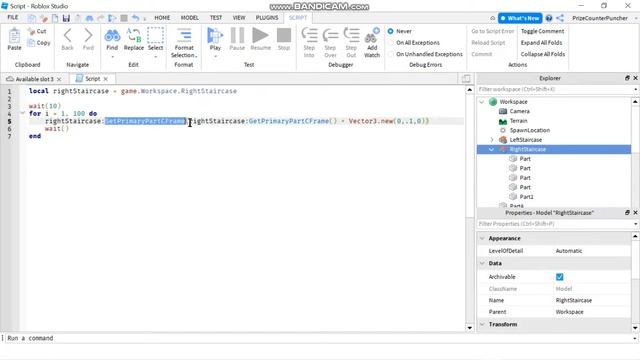
Task: Switch to the MODEL ribbon tab
Action: pos(189,18)
